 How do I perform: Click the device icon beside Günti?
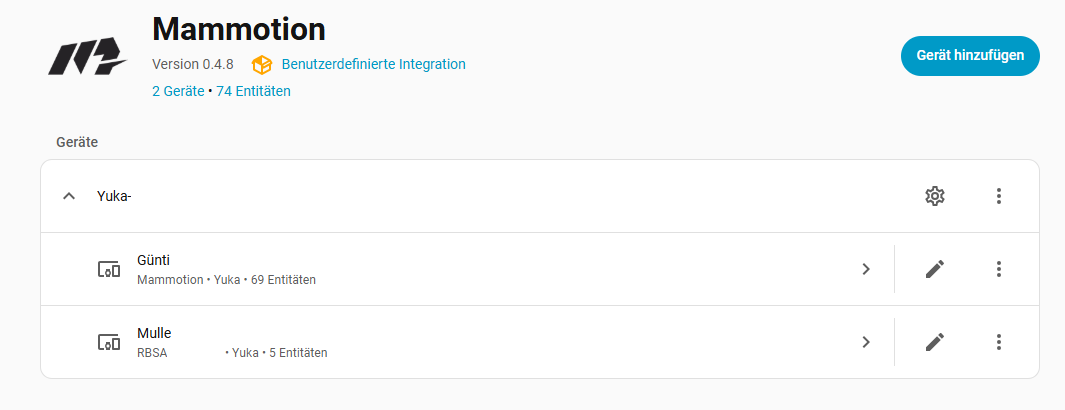coord(108,269)
